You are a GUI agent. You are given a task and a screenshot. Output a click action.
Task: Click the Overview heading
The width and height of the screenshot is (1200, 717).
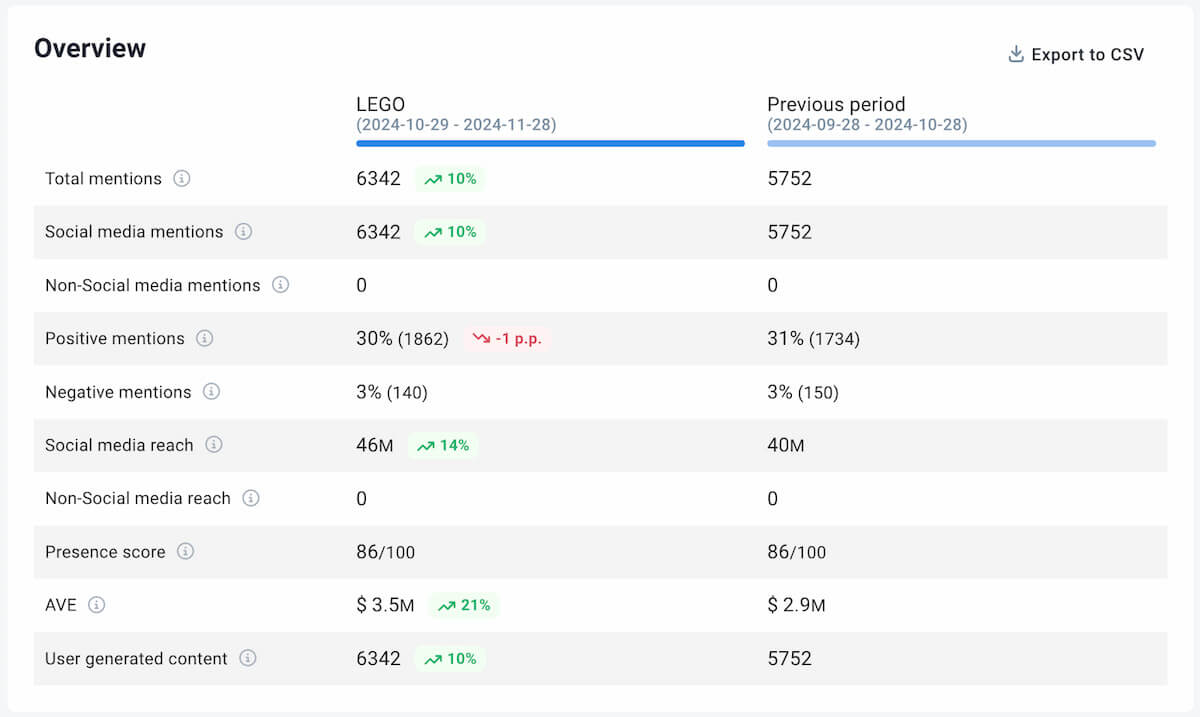coord(90,47)
